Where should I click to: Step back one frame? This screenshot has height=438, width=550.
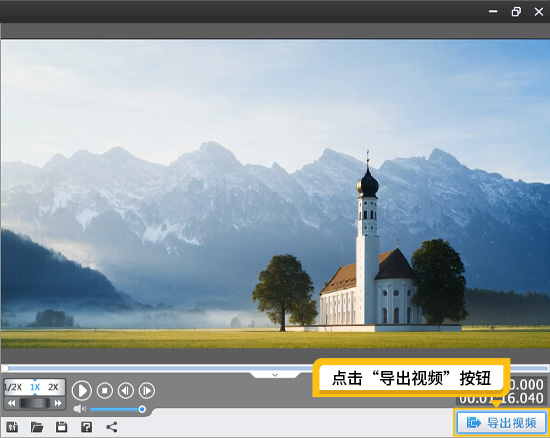coord(126,390)
